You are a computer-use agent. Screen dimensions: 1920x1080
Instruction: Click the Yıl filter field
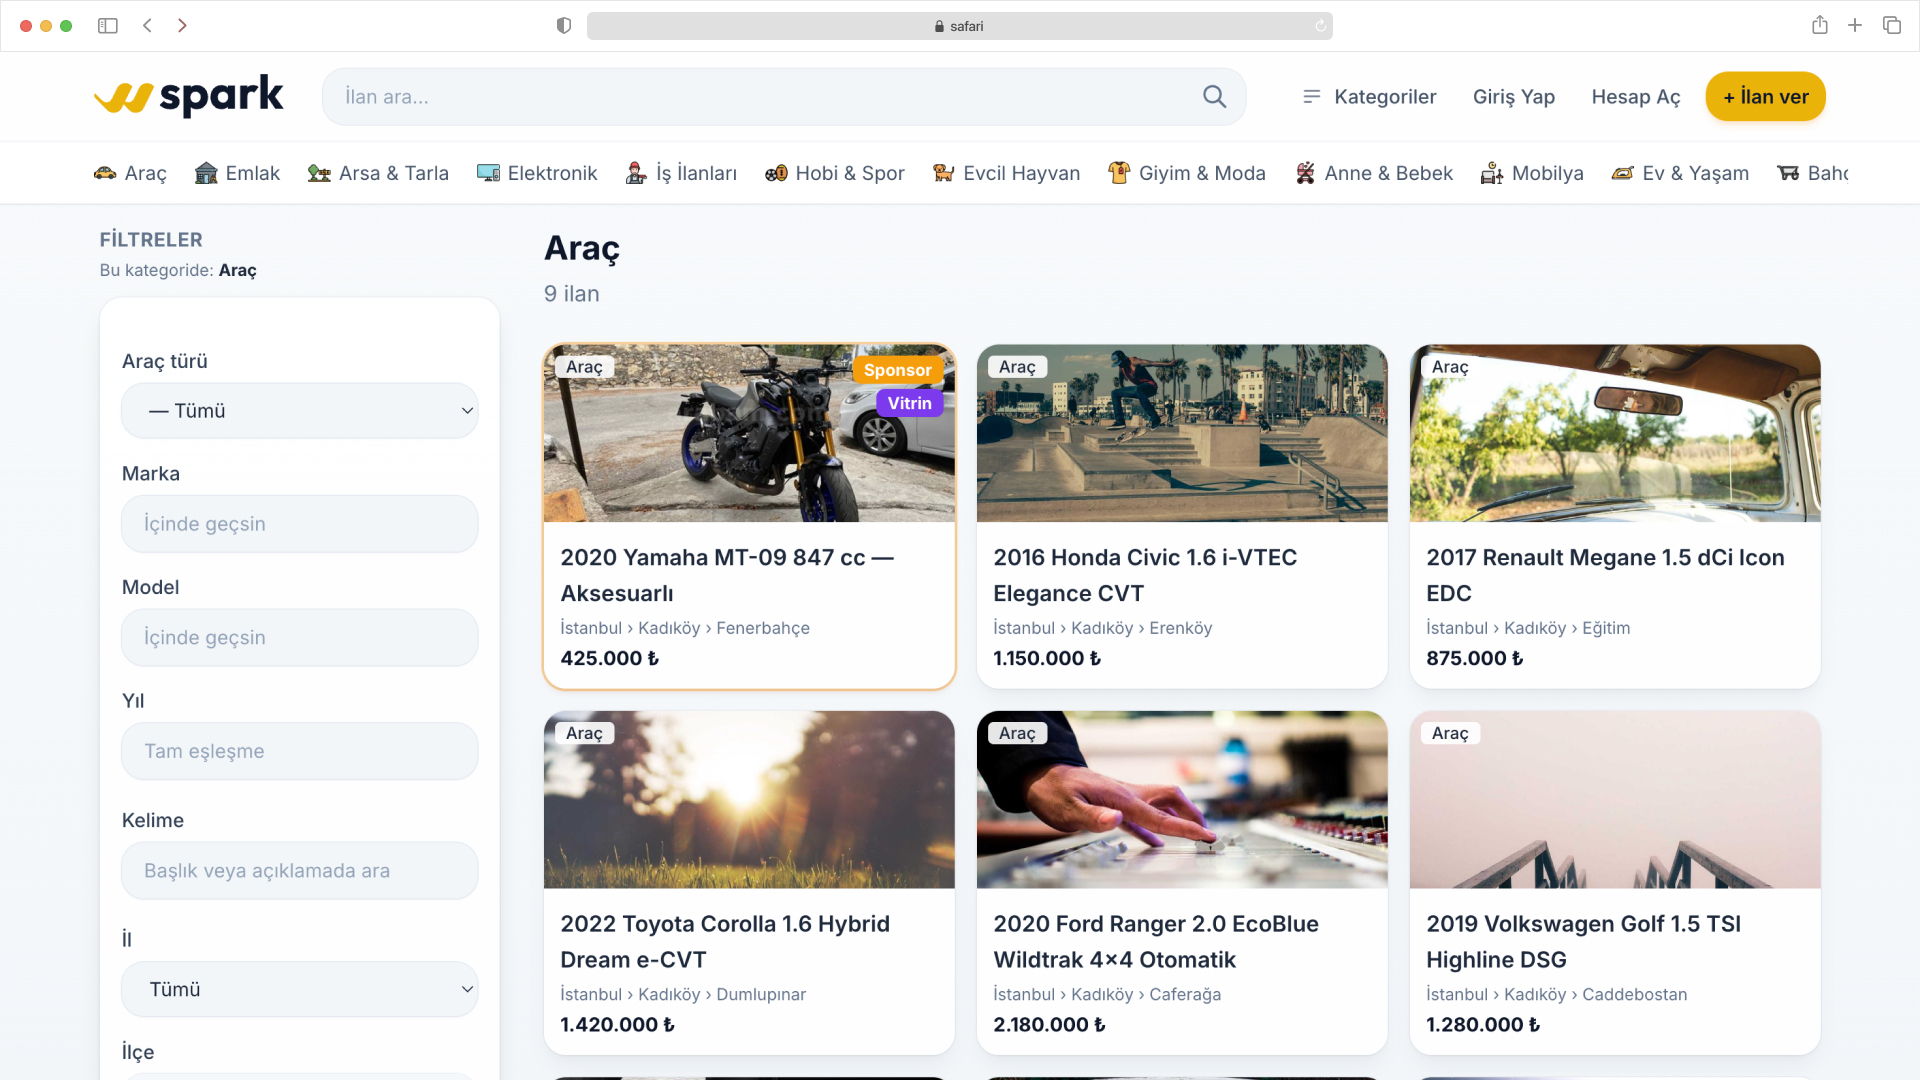tap(300, 751)
